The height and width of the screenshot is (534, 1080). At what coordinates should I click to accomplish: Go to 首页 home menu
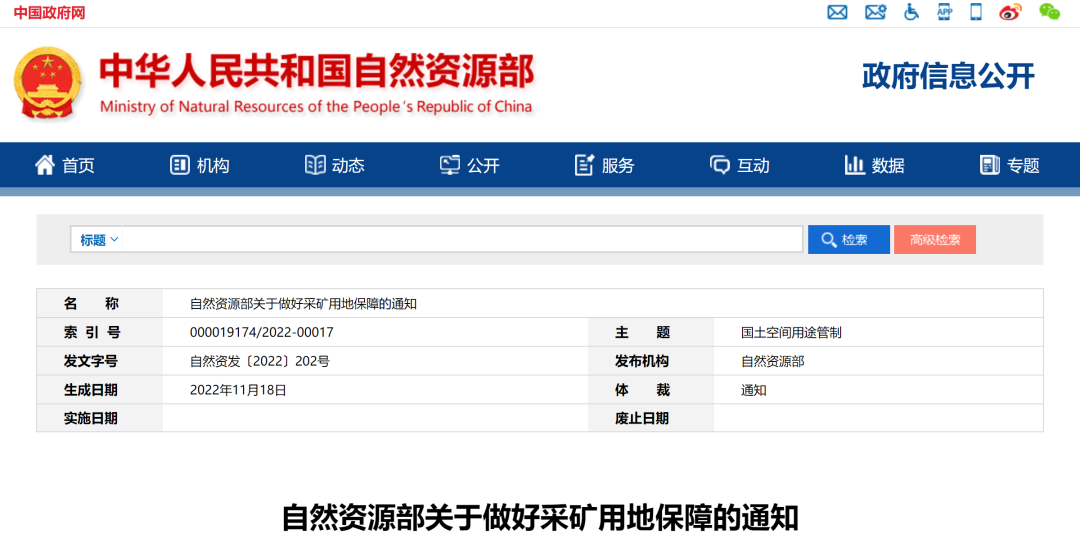pos(65,166)
